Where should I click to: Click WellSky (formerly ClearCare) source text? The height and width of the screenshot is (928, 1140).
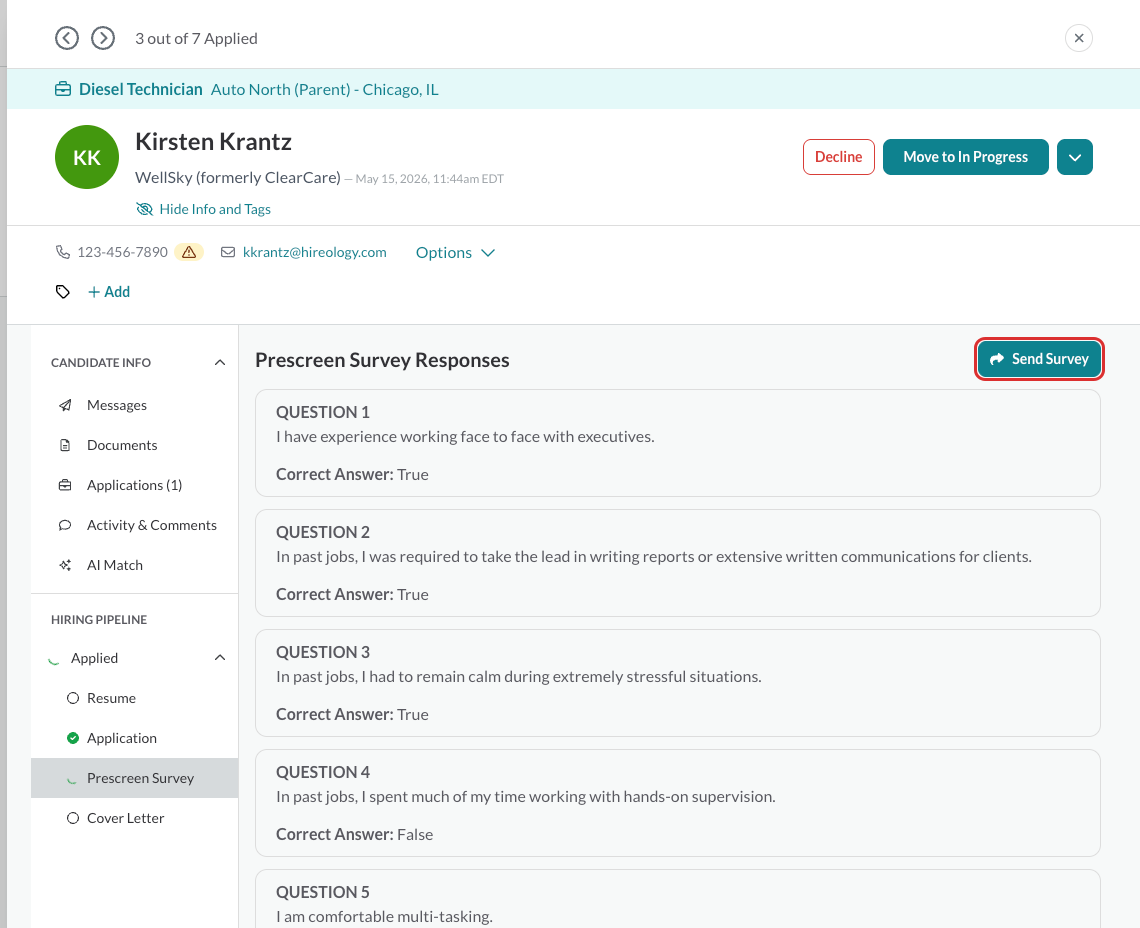pyautogui.click(x=238, y=177)
